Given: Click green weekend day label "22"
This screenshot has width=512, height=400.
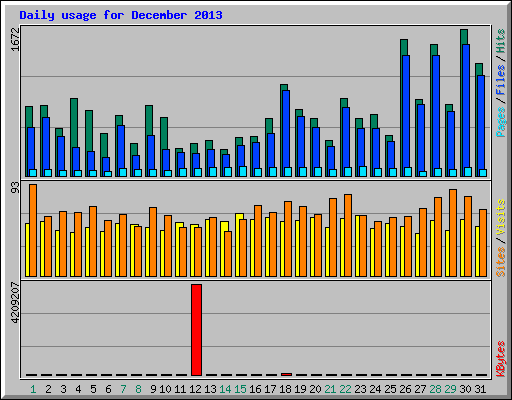Looking at the screenshot, I should 345,389.
